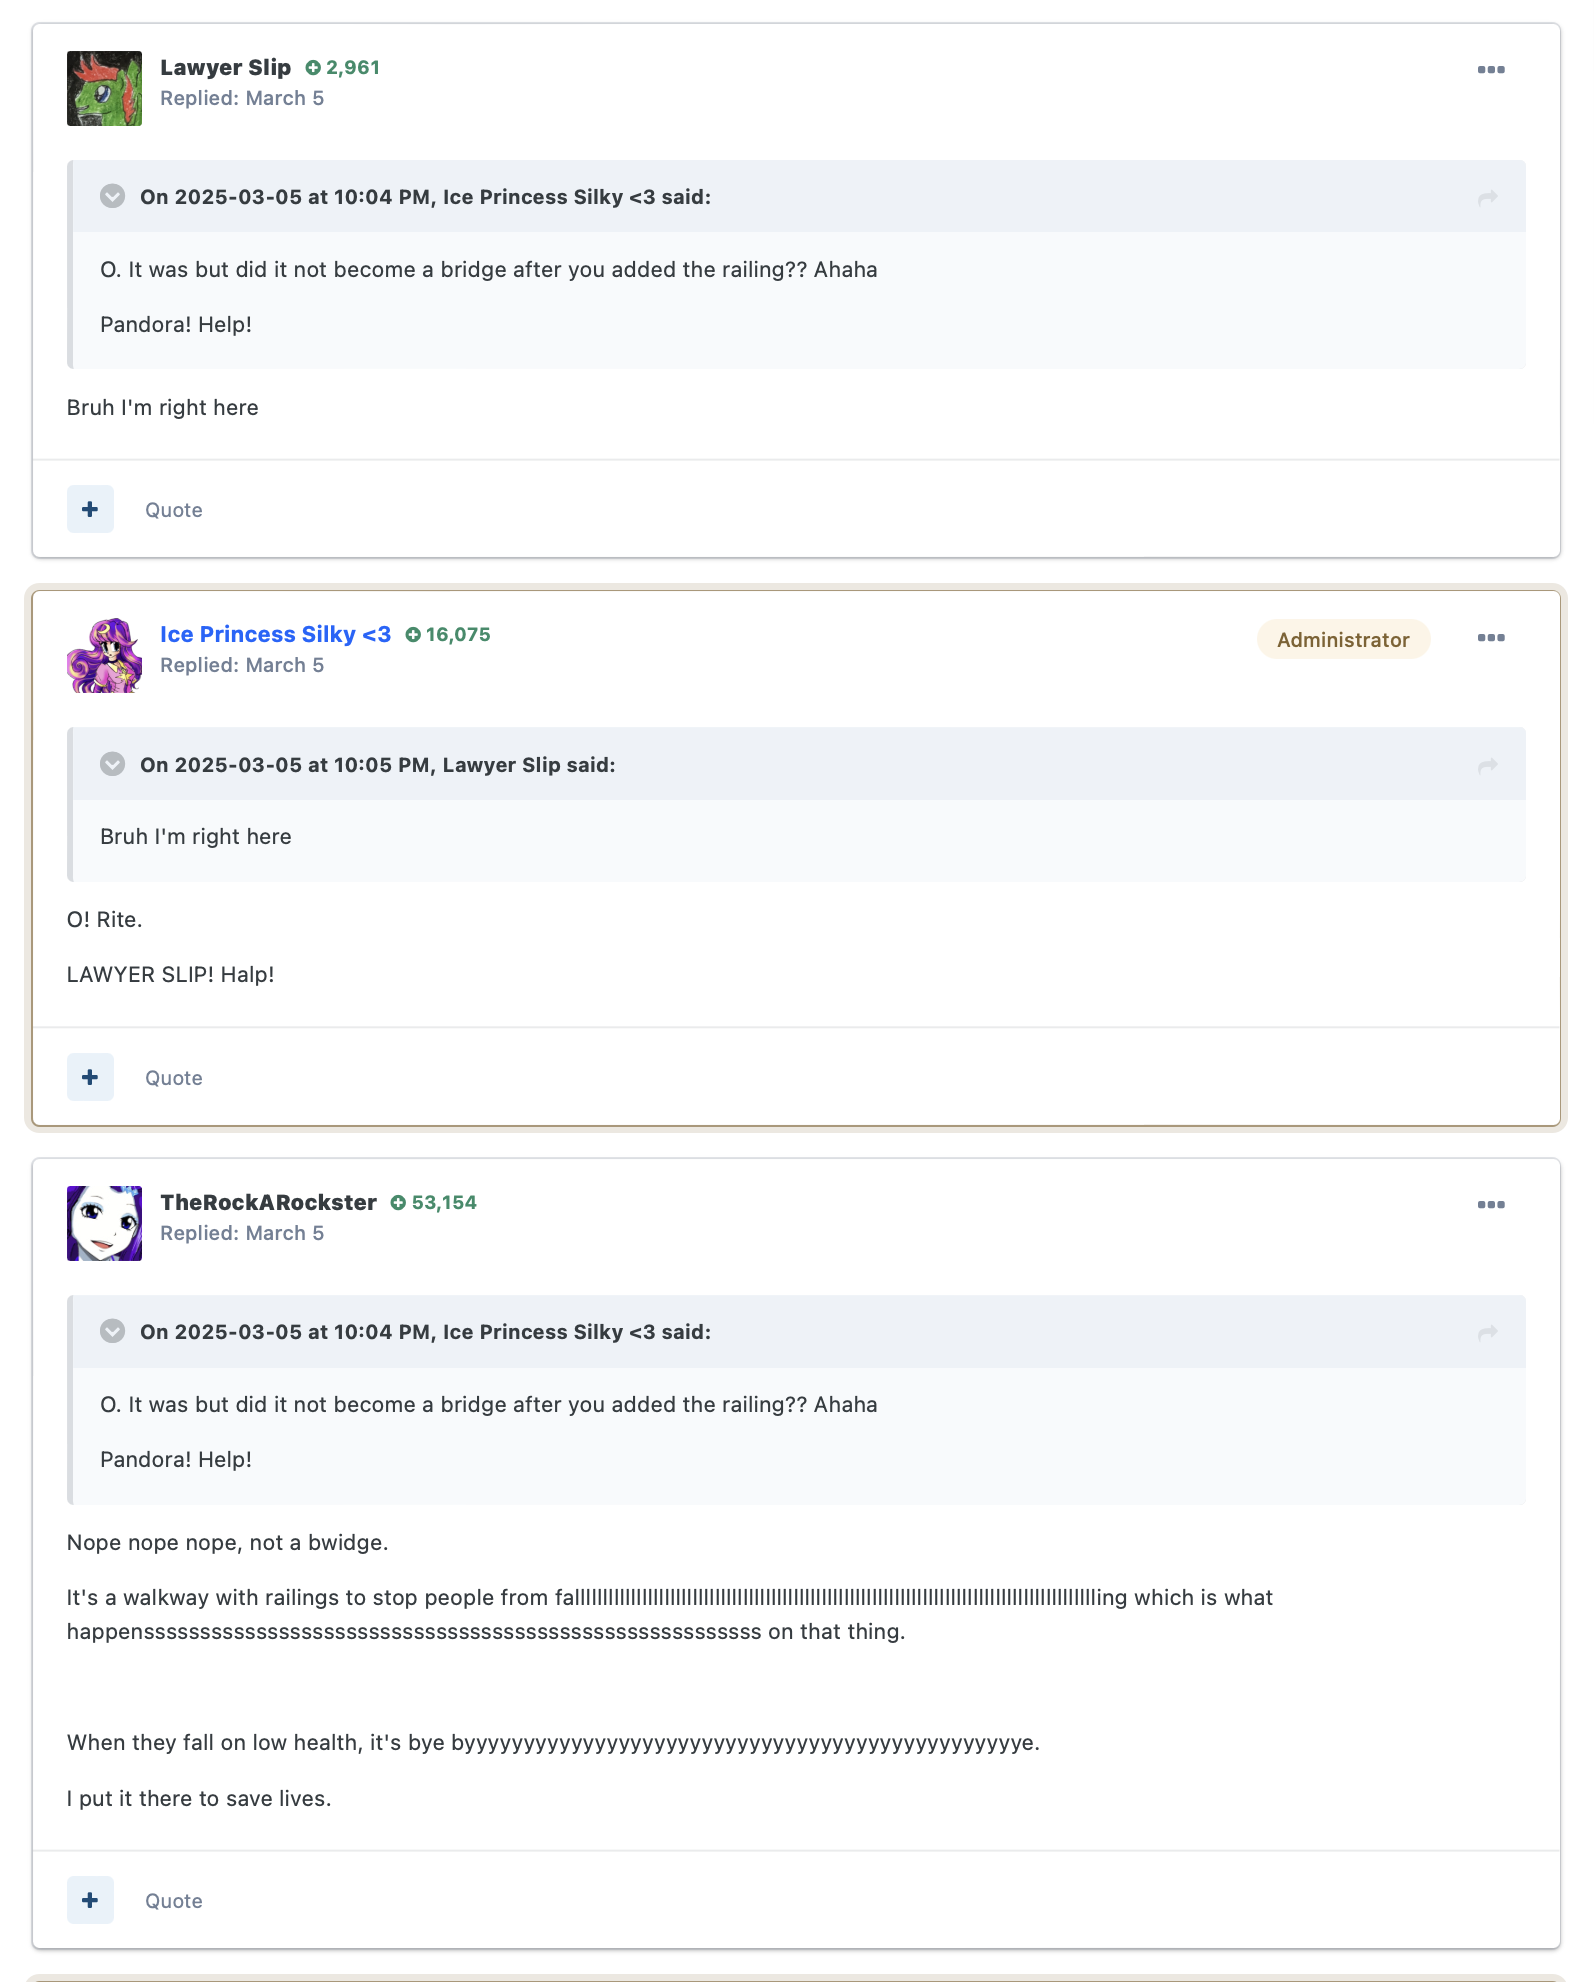Go to the quoted Lawyer Slip post
1594x1982 pixels.
point(1488,765)
